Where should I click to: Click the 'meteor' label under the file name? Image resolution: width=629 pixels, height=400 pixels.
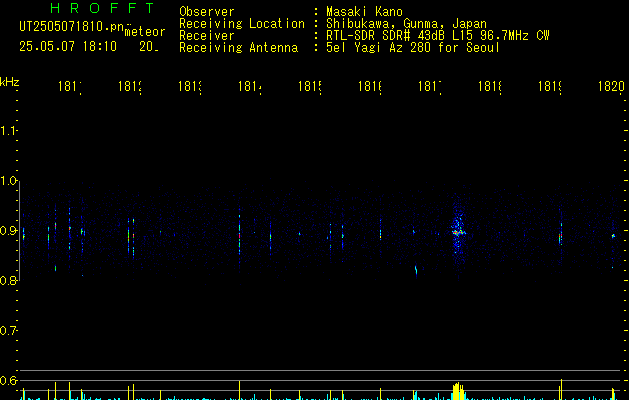(x=145, y=32)
